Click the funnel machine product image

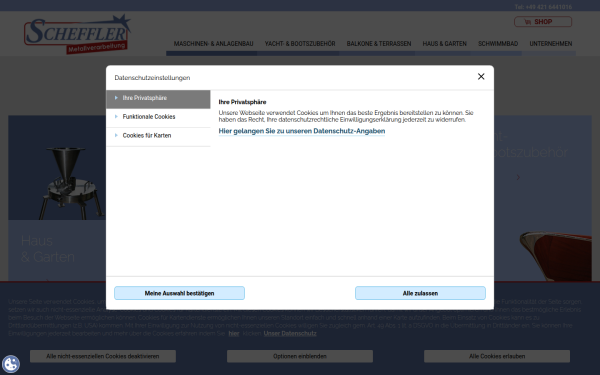[x=71, y=183]
